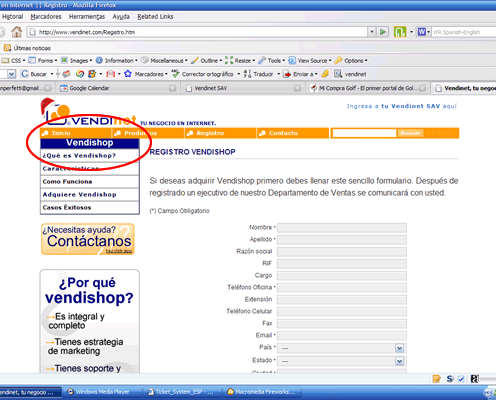Image resolution: width=496 pixels, height=400 pixels.
Task: Click the green Go arrow beside address bar
Action: [383, 32]
